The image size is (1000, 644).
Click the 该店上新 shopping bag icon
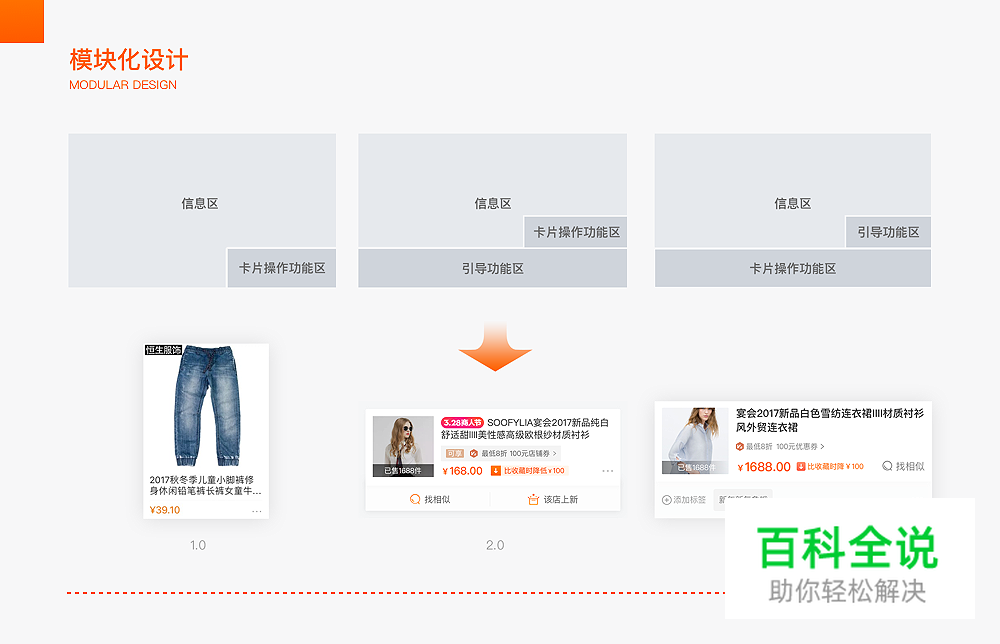click(x=532, y=498)
